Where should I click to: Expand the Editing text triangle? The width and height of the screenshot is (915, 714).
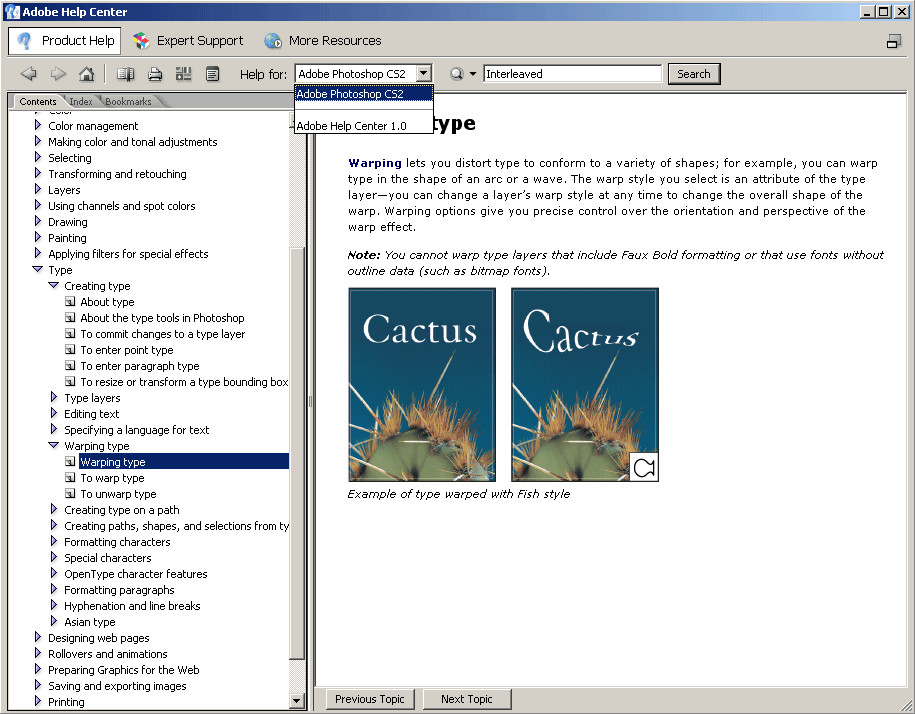[54, 413]
